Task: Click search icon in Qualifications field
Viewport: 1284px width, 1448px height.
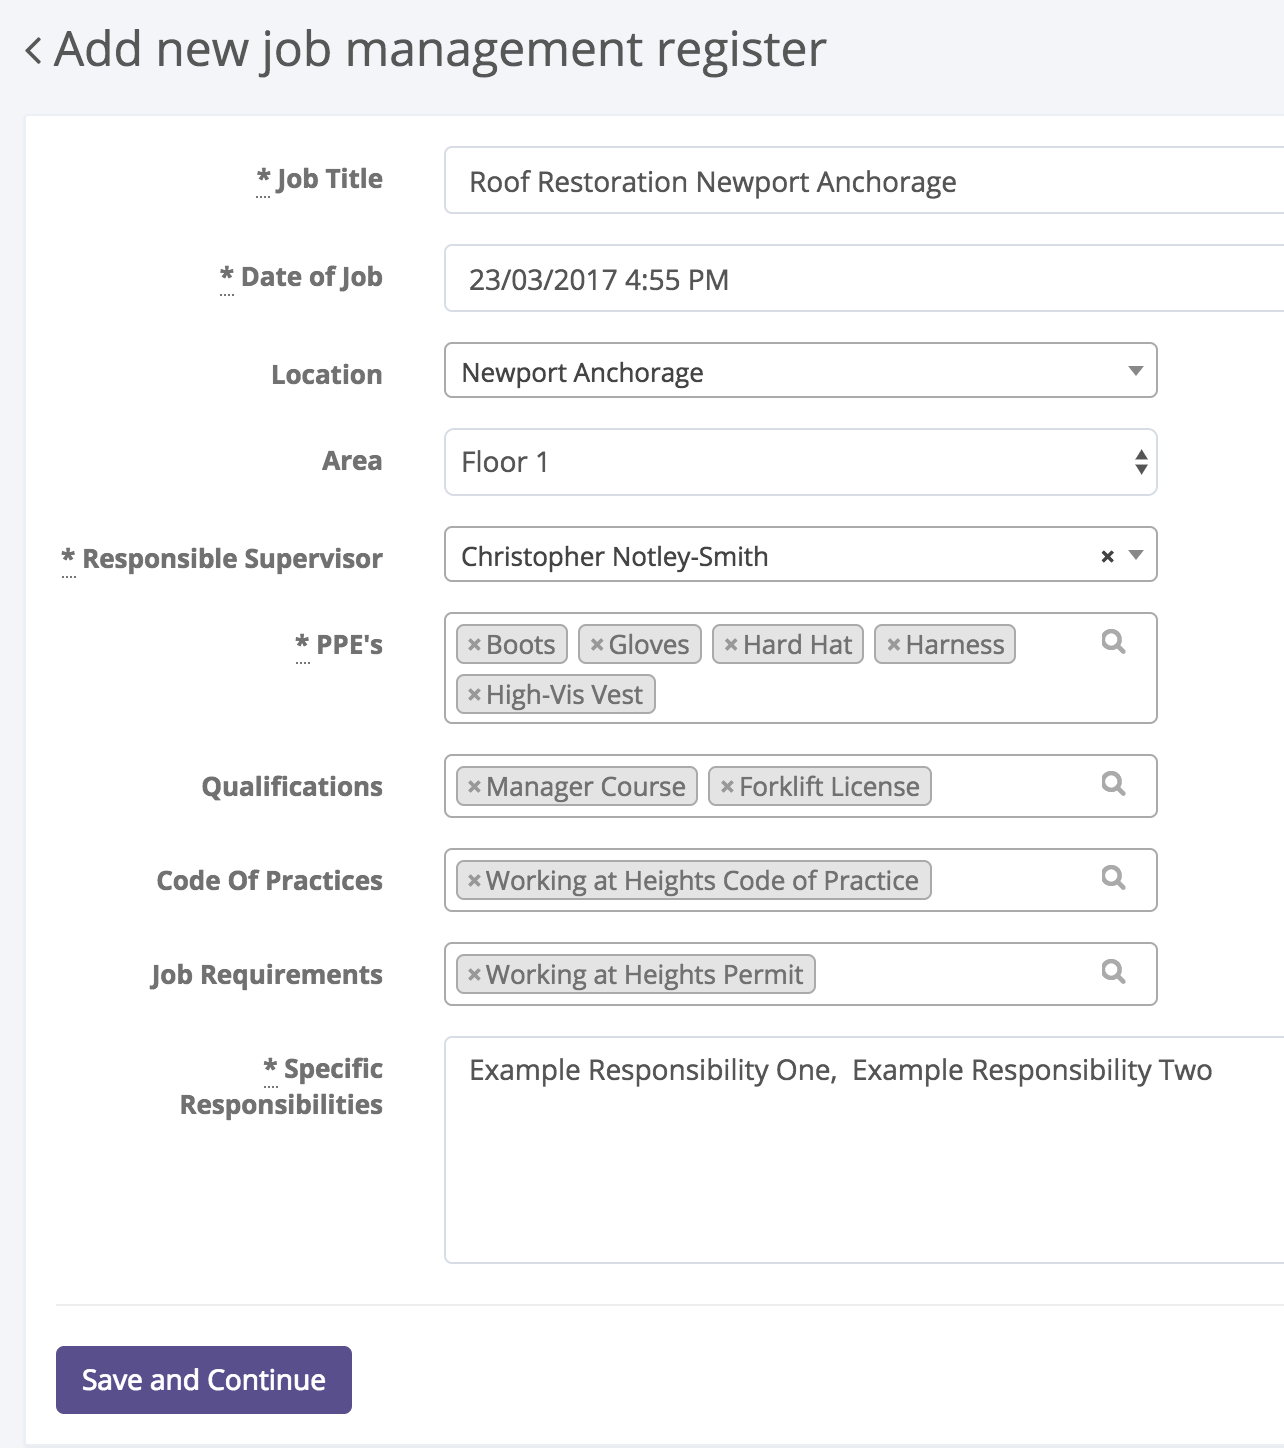Action: point(1113,784)
